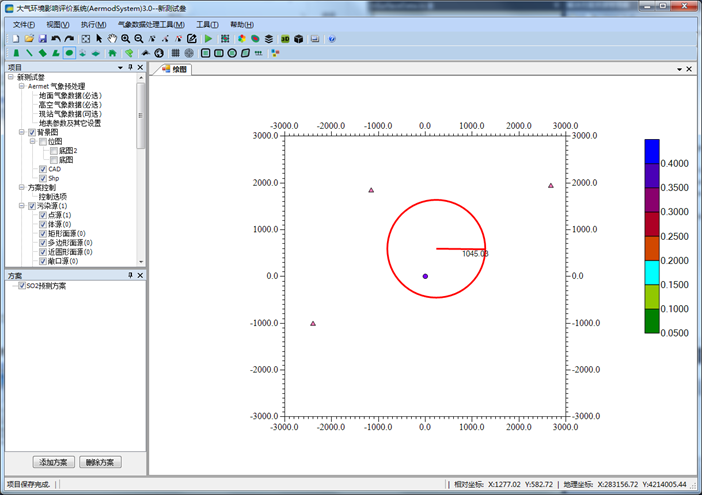Select the arrow pointer tool
The height and width of the screenshot is (495, 702).
[x=99, y=39]
